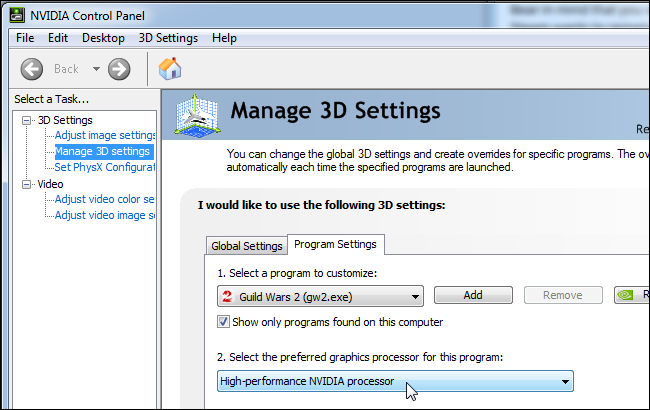Switch to the Global Settings tab

[247, 246]
